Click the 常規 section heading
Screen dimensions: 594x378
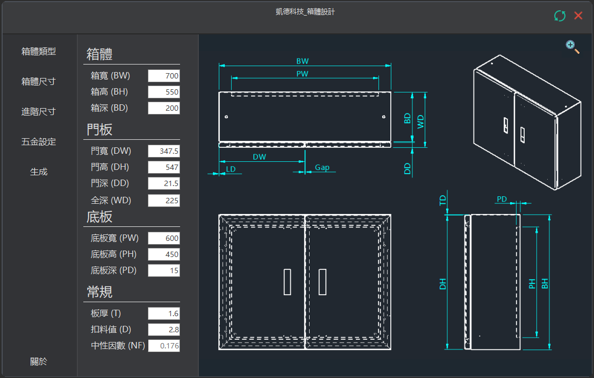99,292
